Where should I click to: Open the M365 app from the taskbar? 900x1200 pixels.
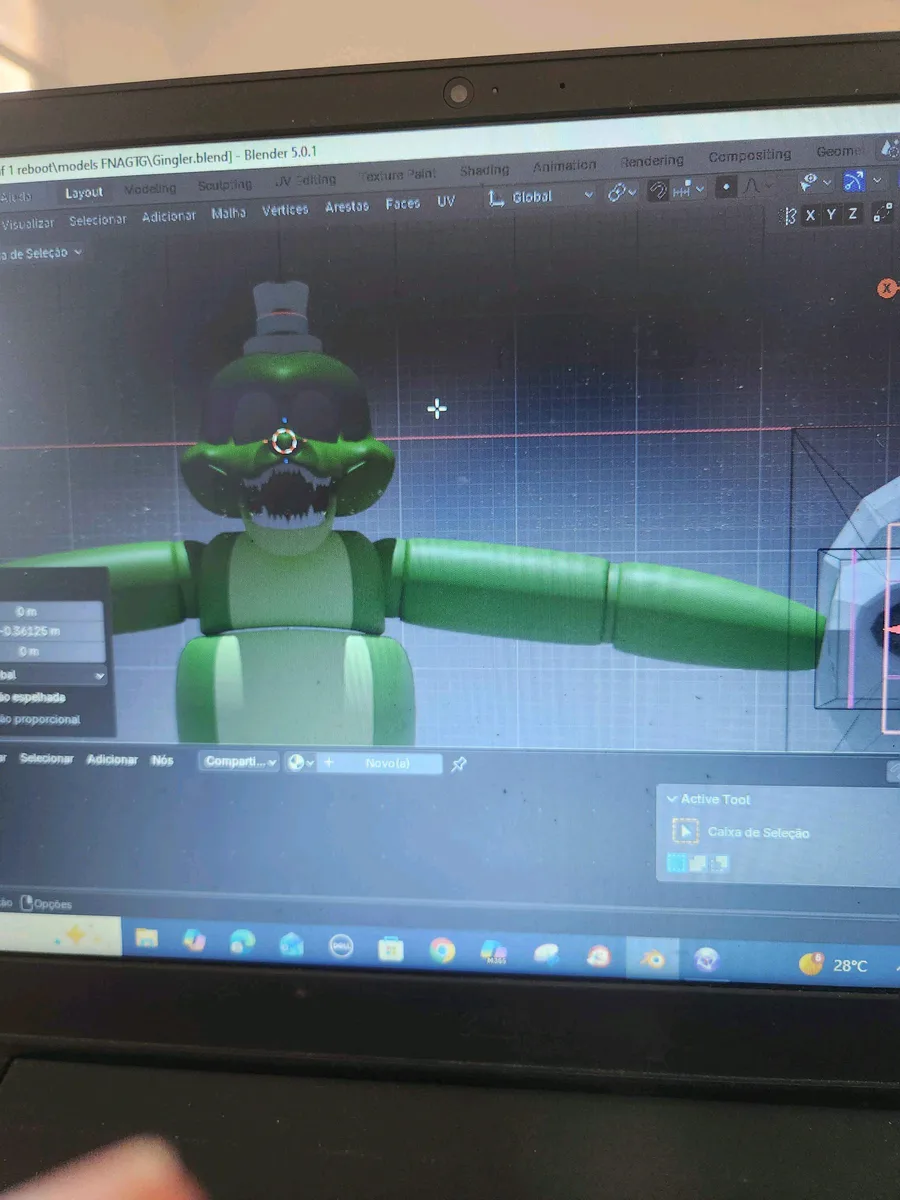tap(494, 952)
